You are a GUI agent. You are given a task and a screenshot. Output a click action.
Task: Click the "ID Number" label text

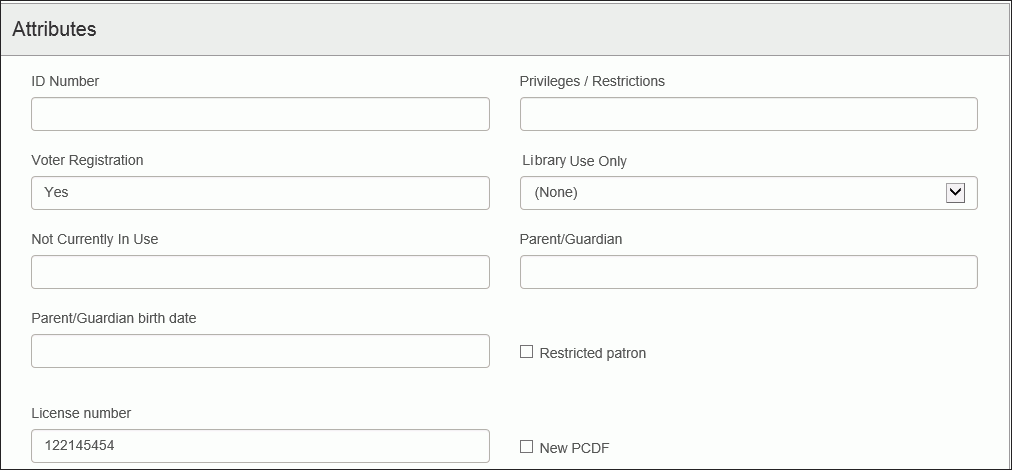point(65,81)
